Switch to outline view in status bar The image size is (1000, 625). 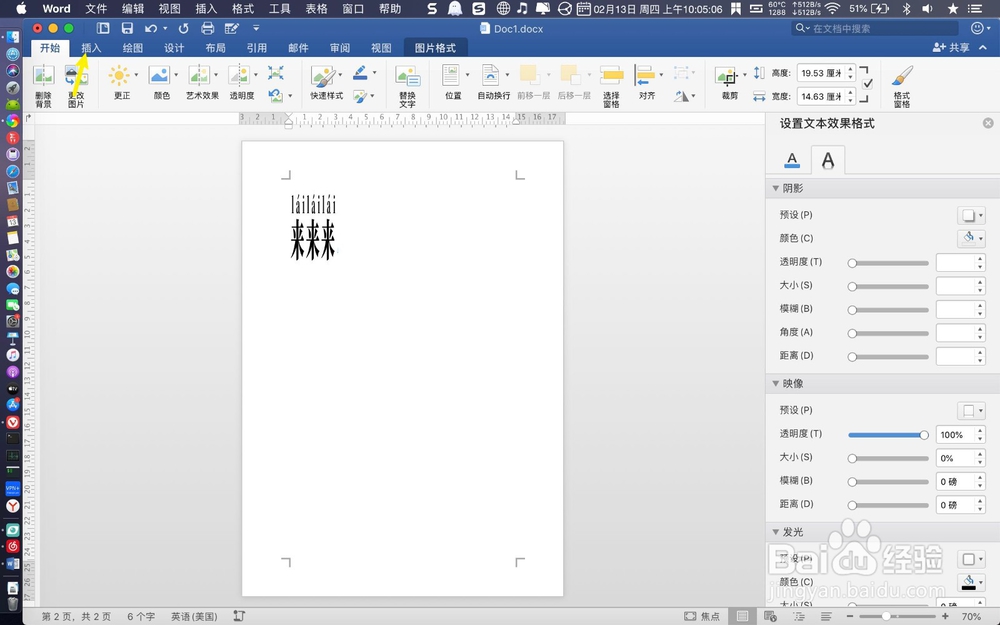tap(798, 616)
